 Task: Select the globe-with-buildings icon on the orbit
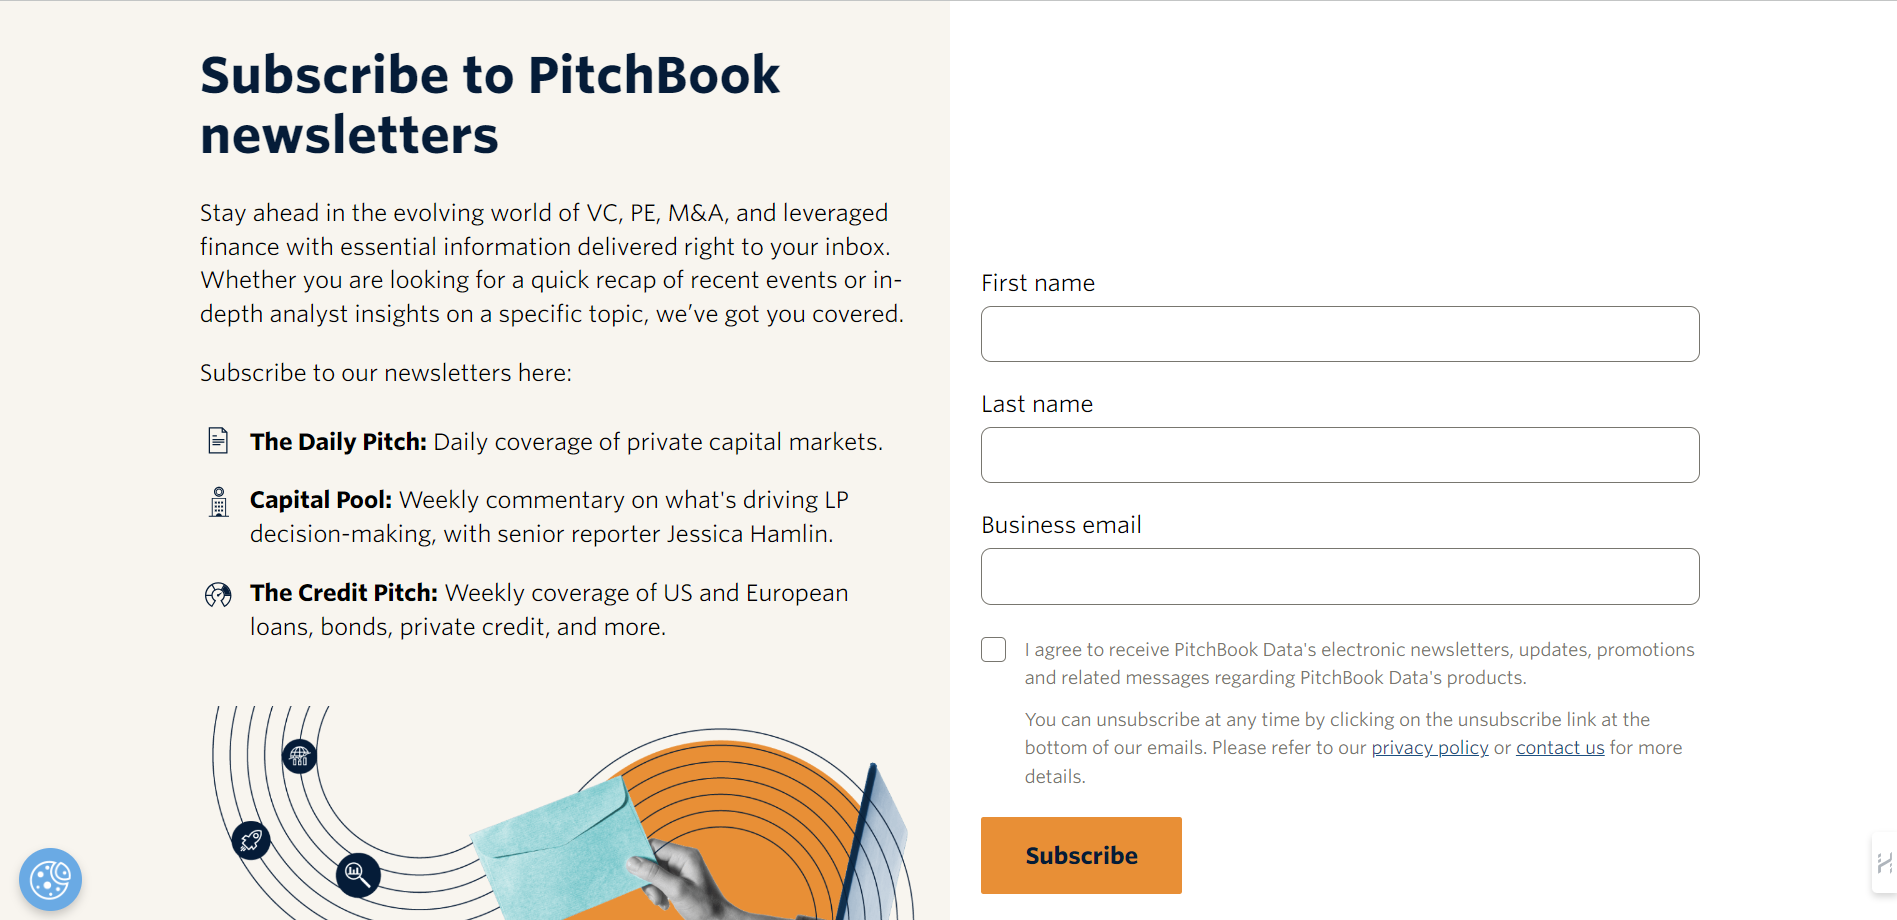click(x=298, y=757)
